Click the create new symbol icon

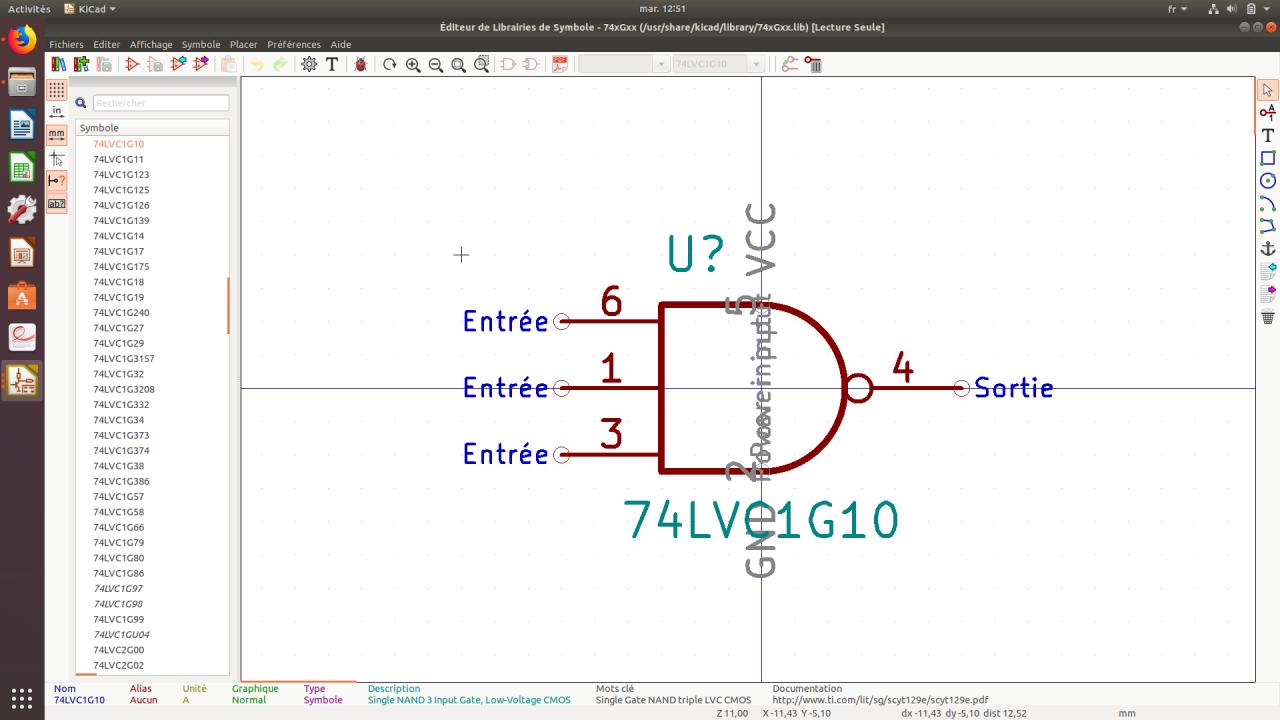pos(132,64)
